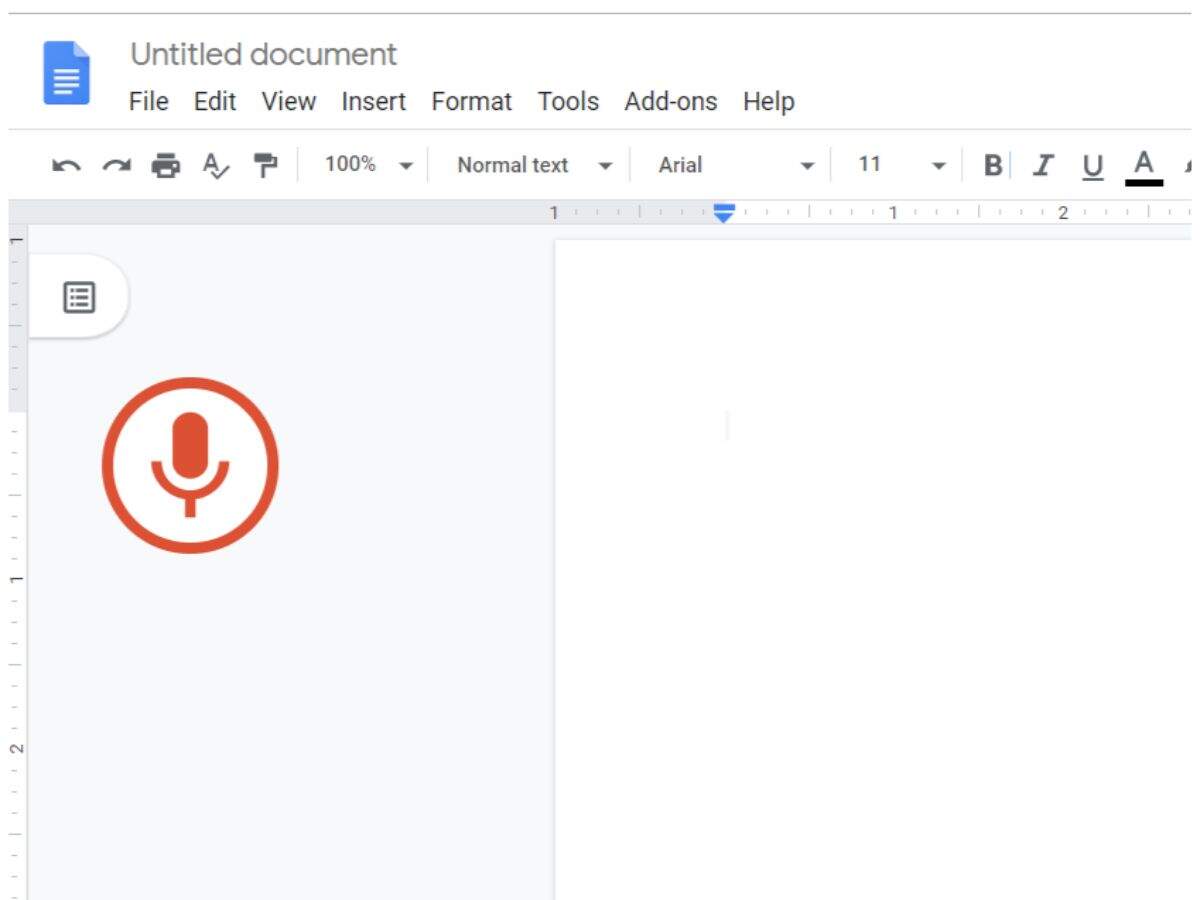Toggle bold formatting
The height and width of the screenshot is (900, 1200).
(x=992, y=165)
